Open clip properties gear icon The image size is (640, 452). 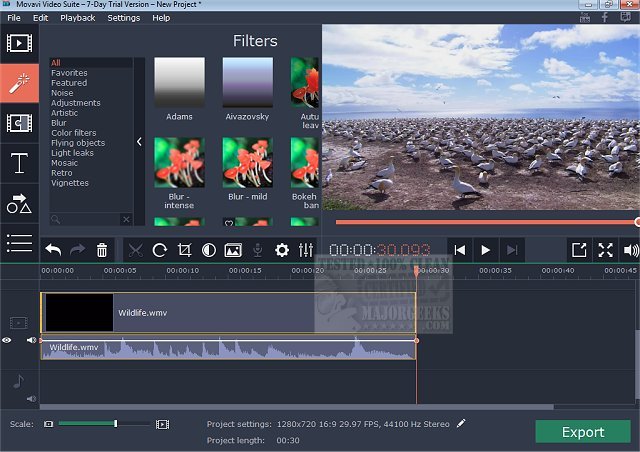282,250
